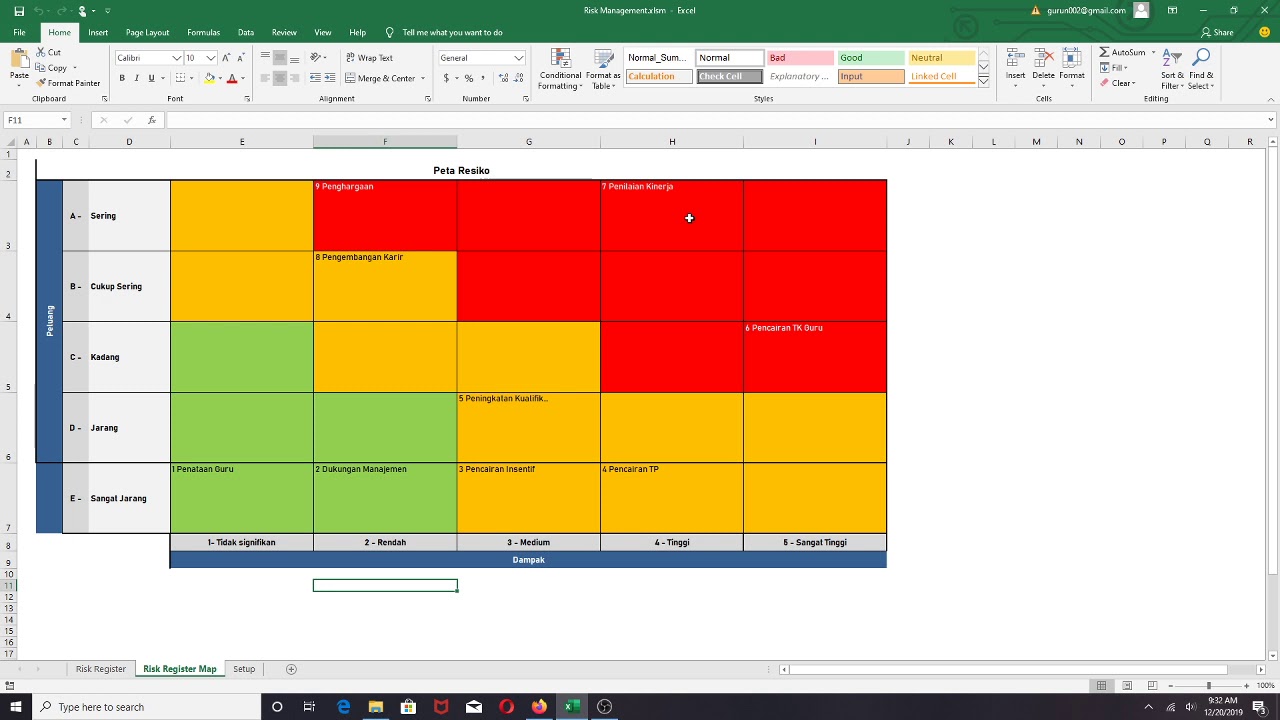Click Decrease Decimal icon
This screenshot has width=1280, height=720.
tap(518, 78)
